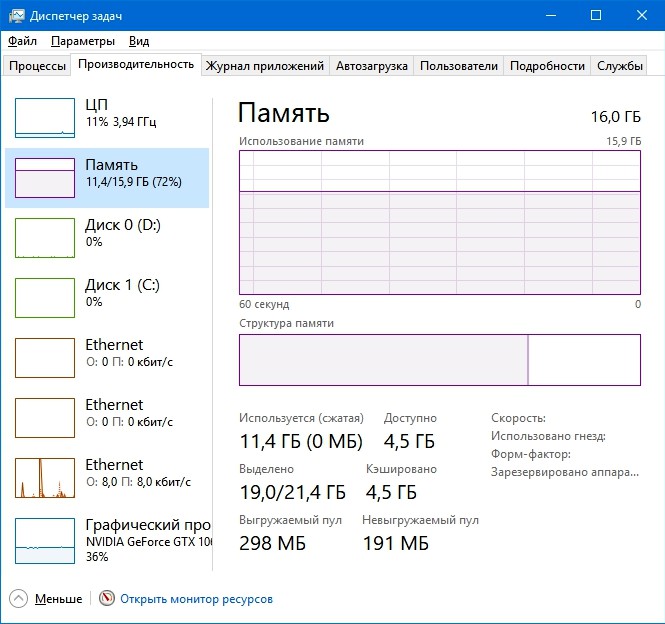This screenshot has height=624, width=665.
Task: Click the resource monitor icon at the bottom
Action: point(107,599)
